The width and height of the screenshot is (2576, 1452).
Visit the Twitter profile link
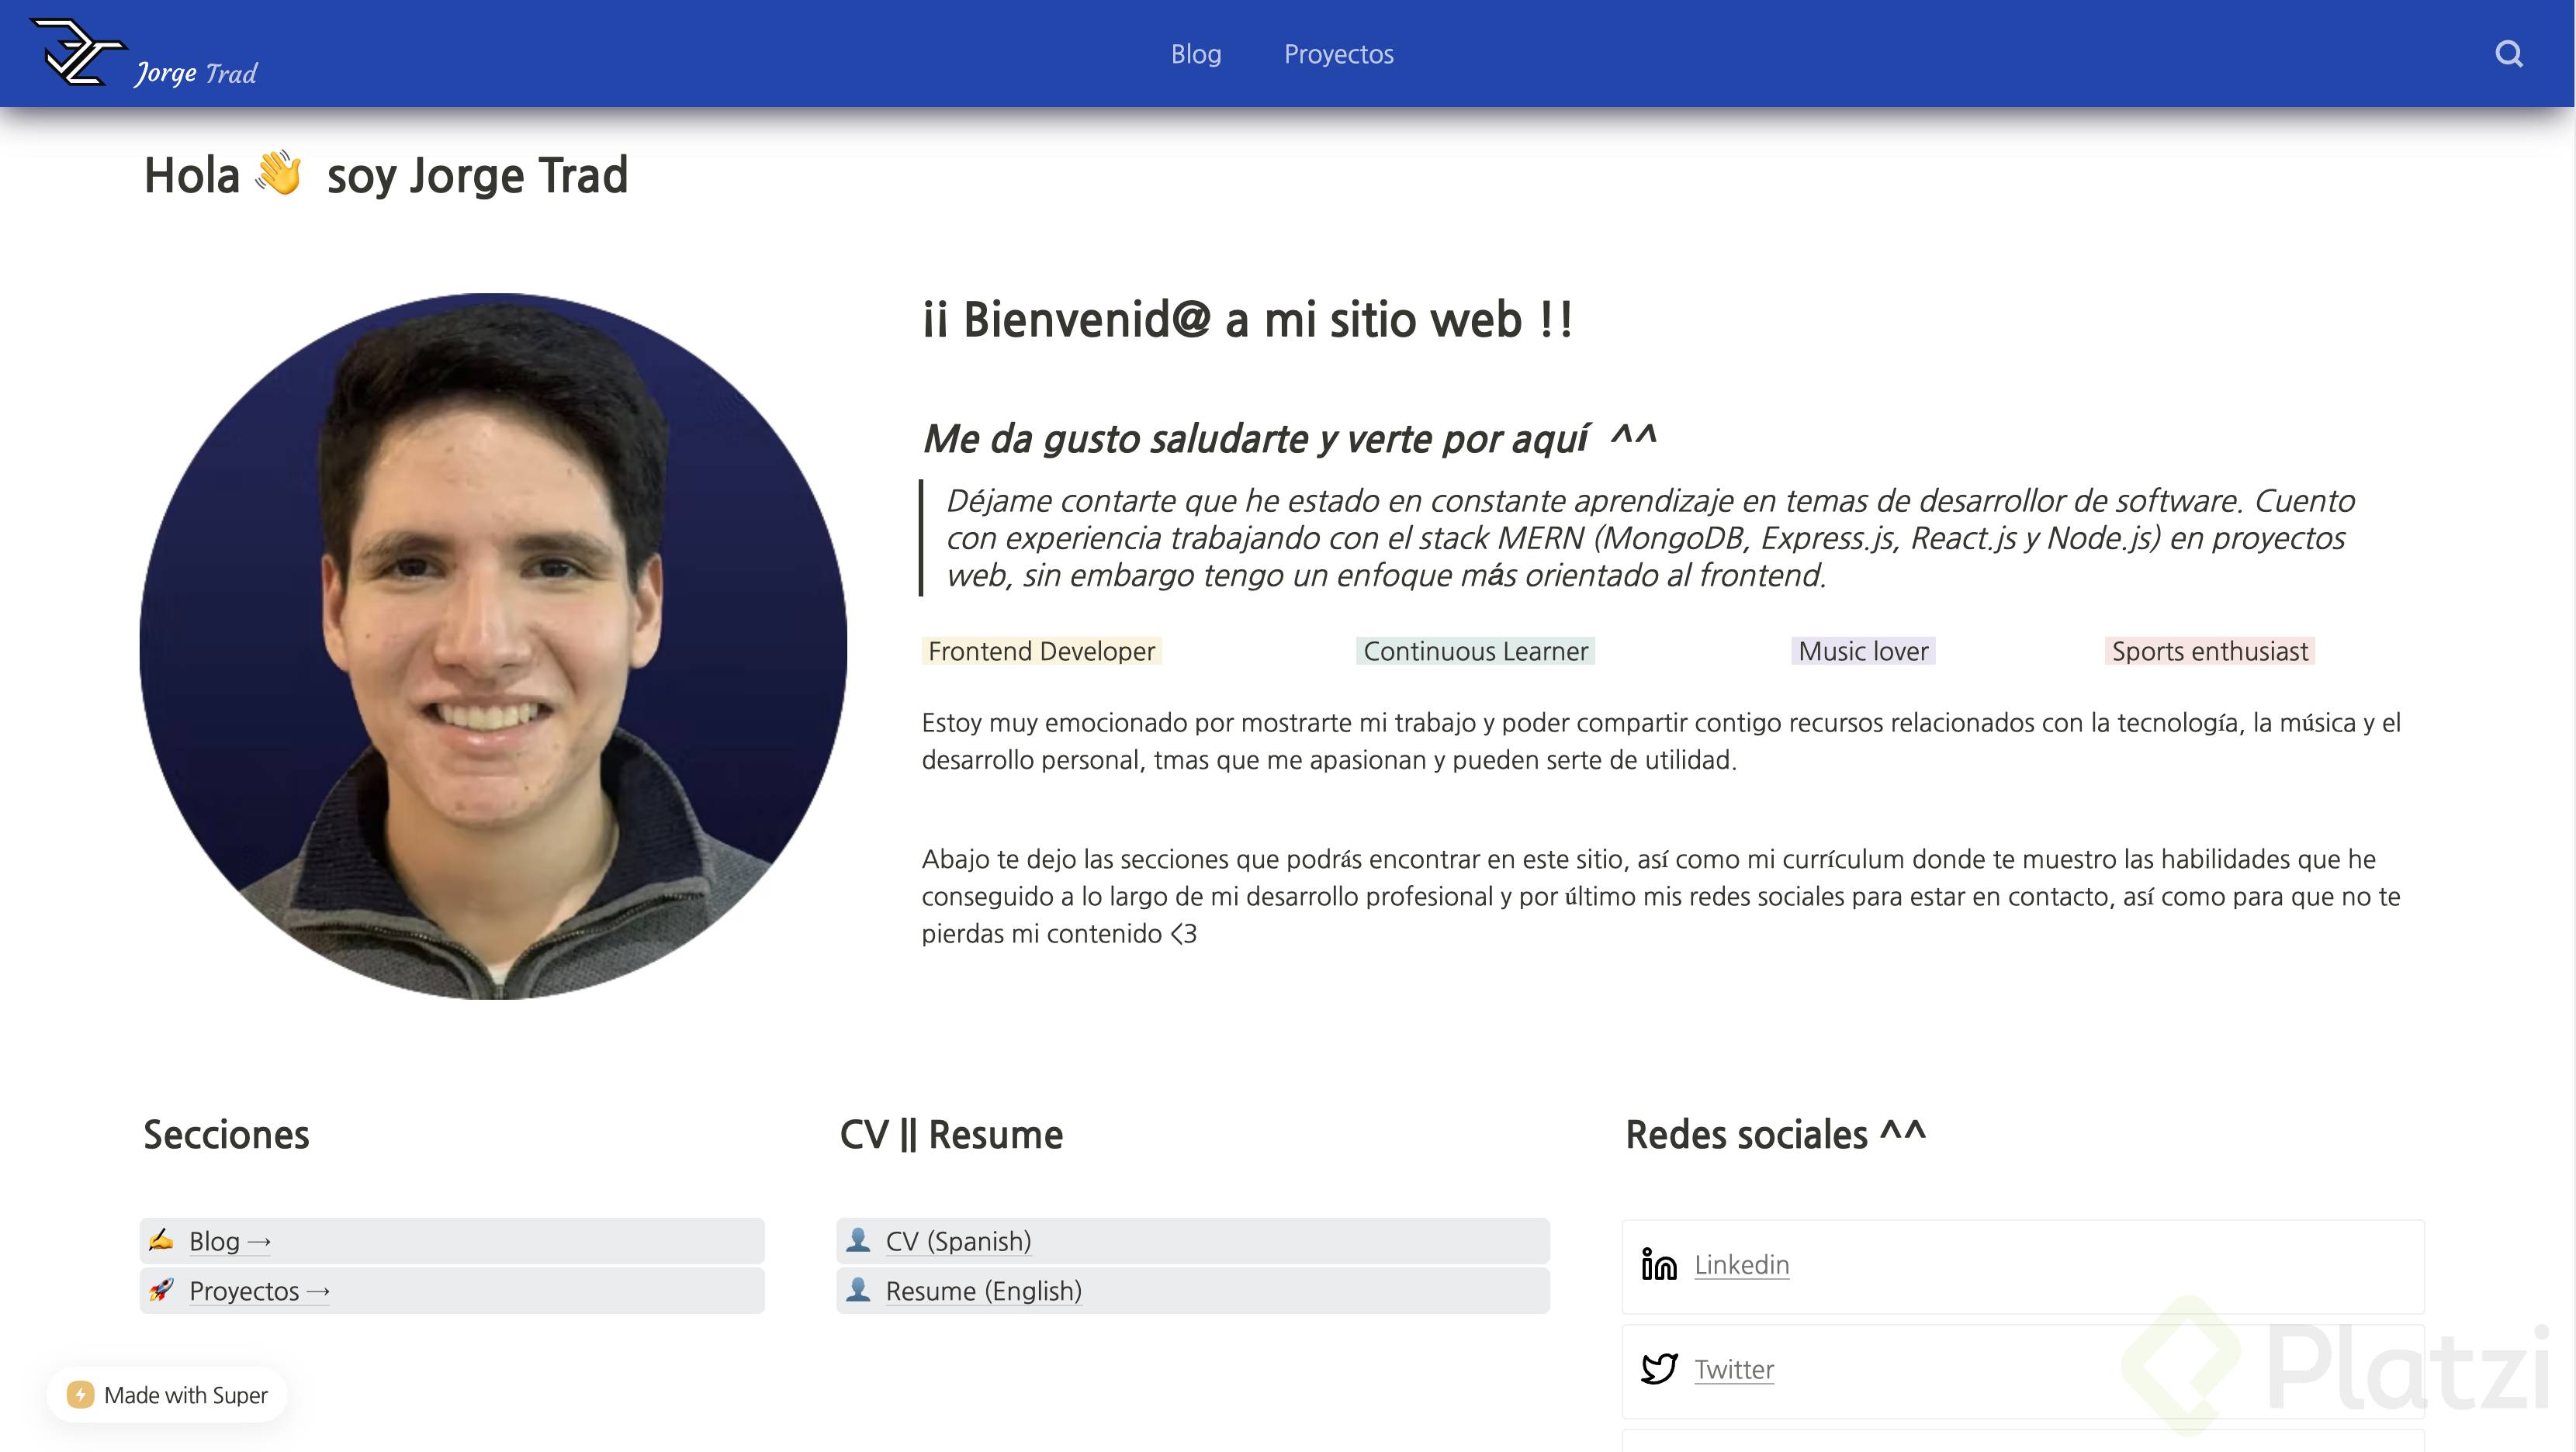[1733, 1370]
